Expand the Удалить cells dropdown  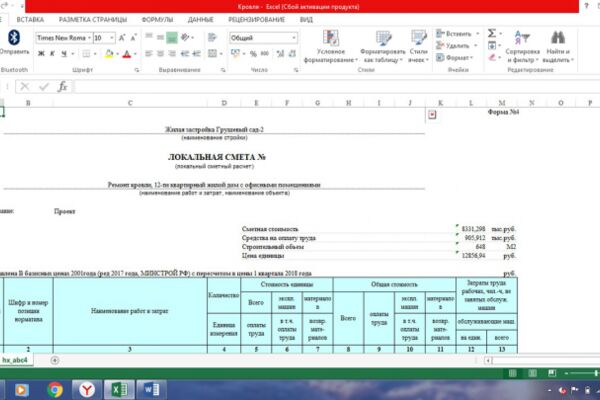coord(476,46)
